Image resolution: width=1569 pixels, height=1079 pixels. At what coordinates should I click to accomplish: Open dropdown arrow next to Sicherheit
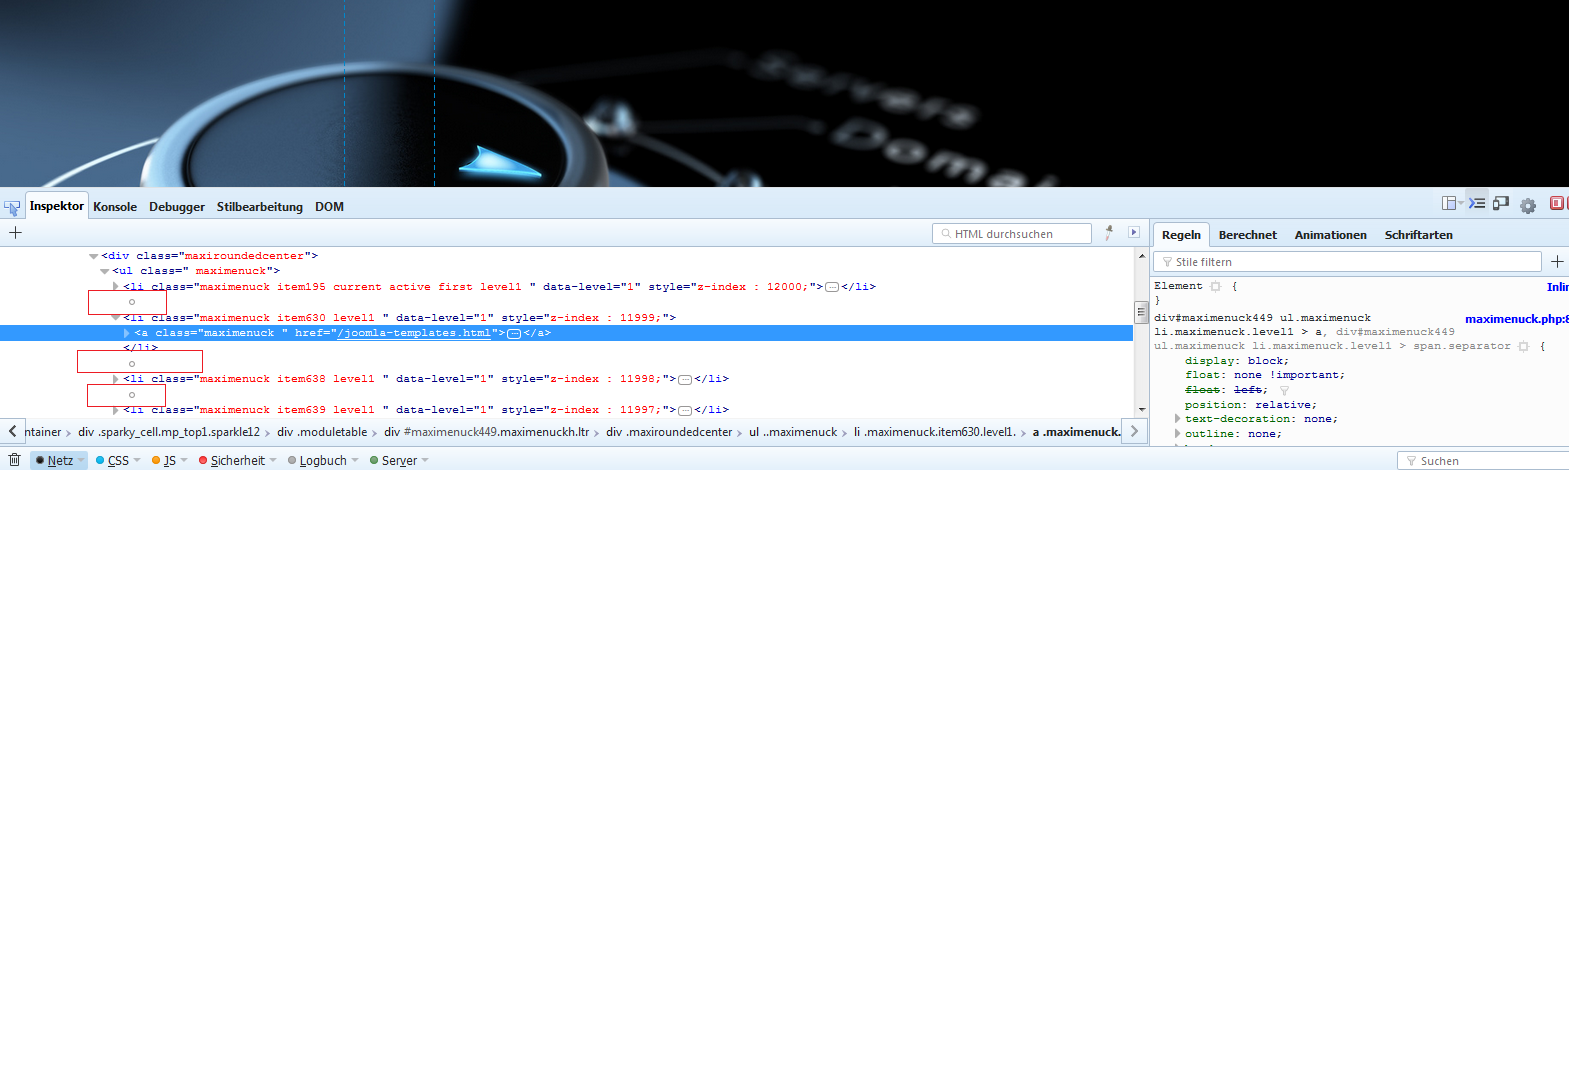[x=273, y=460]
